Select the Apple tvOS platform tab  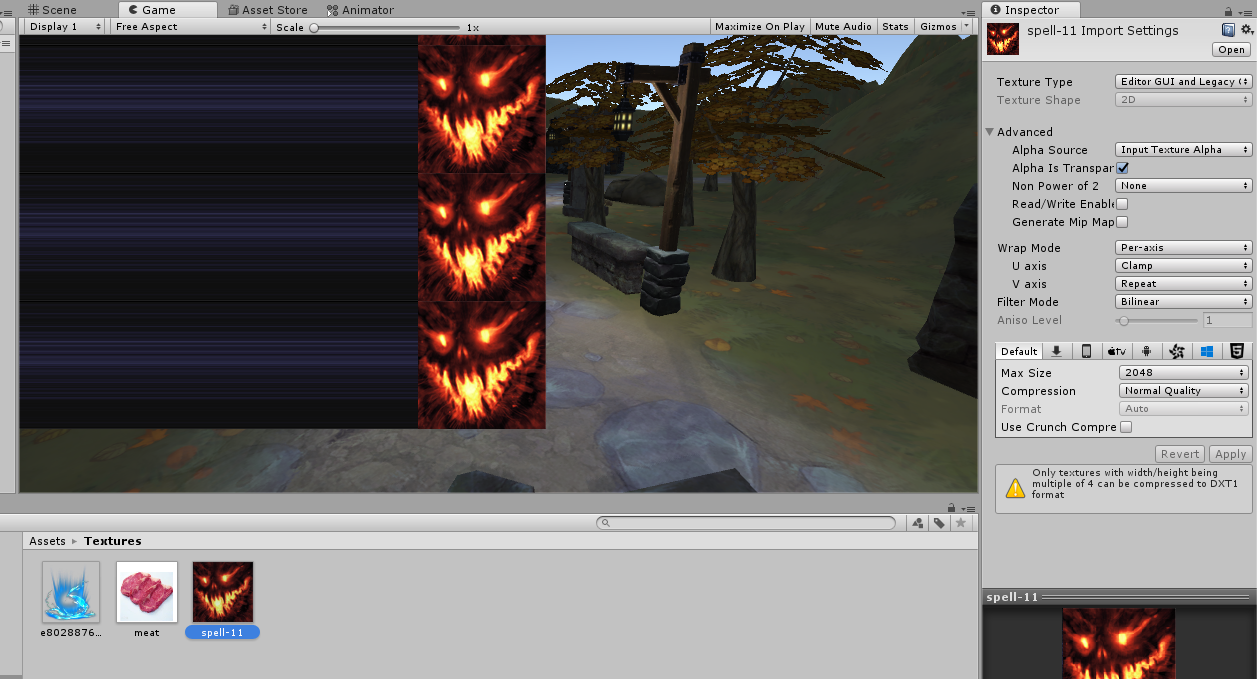point(1116,351)
